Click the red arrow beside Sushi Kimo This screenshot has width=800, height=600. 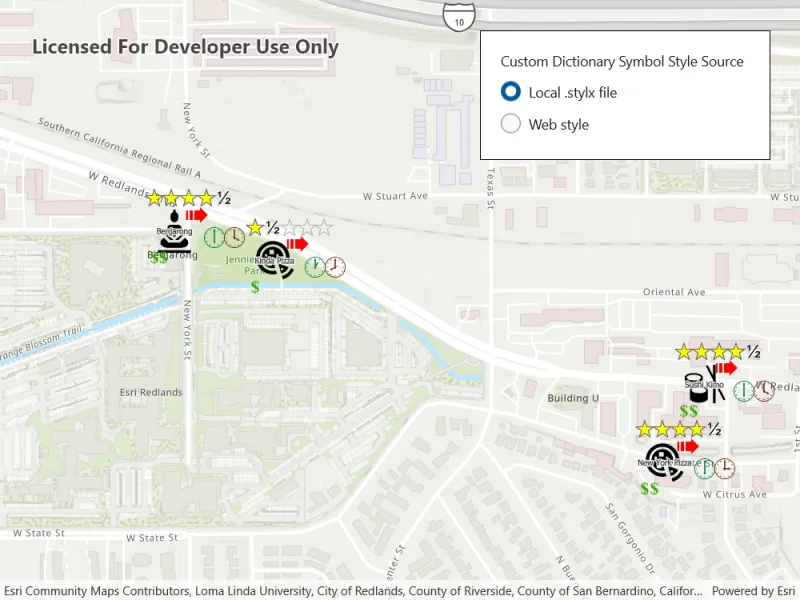(x=726, y=368)
